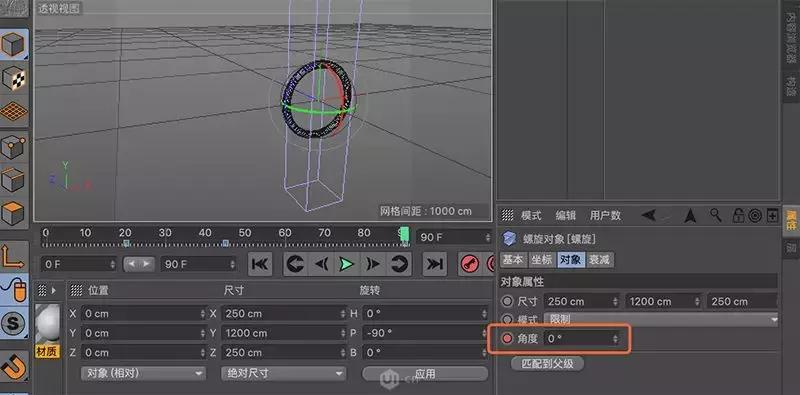Open the 模式 menu in attributes
The image size is (800, 395).
(x=531, y=215)
